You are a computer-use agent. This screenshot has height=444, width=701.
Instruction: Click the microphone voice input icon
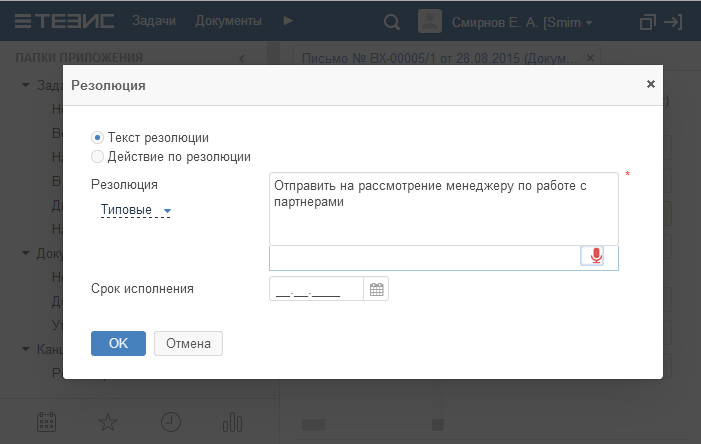tap(596, 256)
